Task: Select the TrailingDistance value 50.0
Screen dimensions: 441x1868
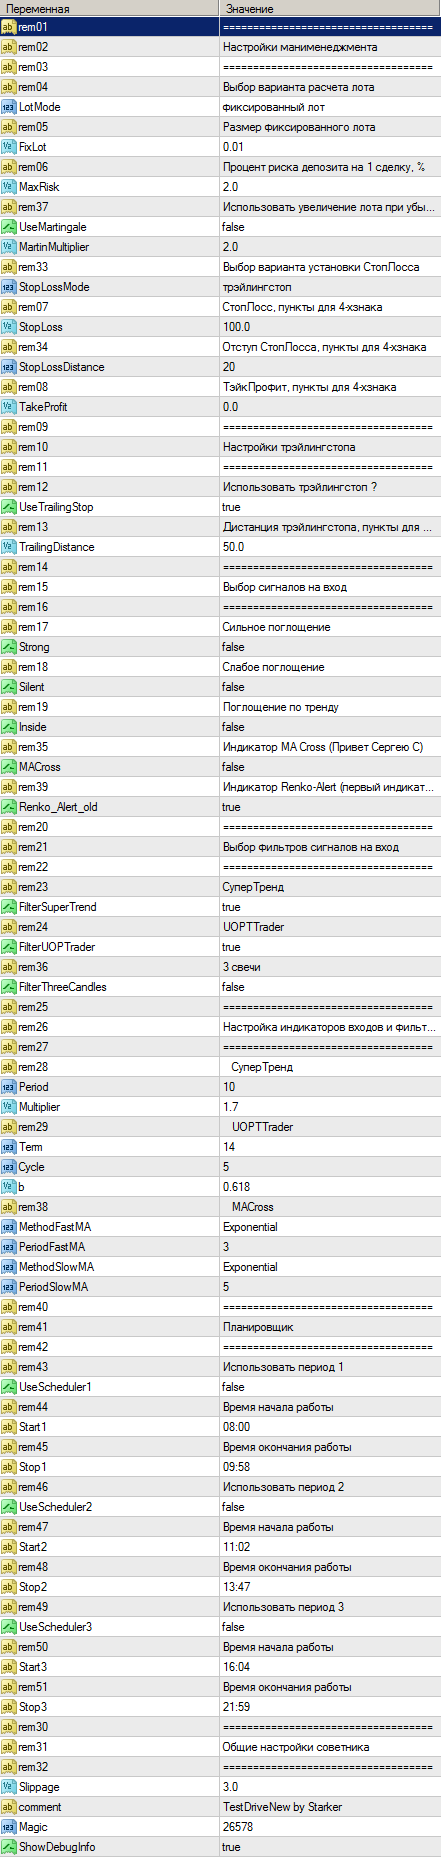Action: [x=233, y=547]
